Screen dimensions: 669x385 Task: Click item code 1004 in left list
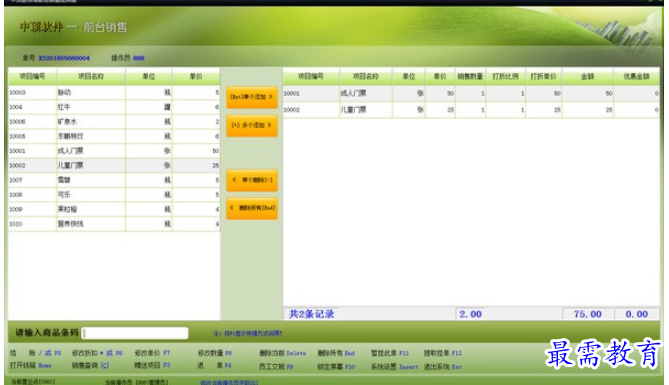(x=16, y=107)
